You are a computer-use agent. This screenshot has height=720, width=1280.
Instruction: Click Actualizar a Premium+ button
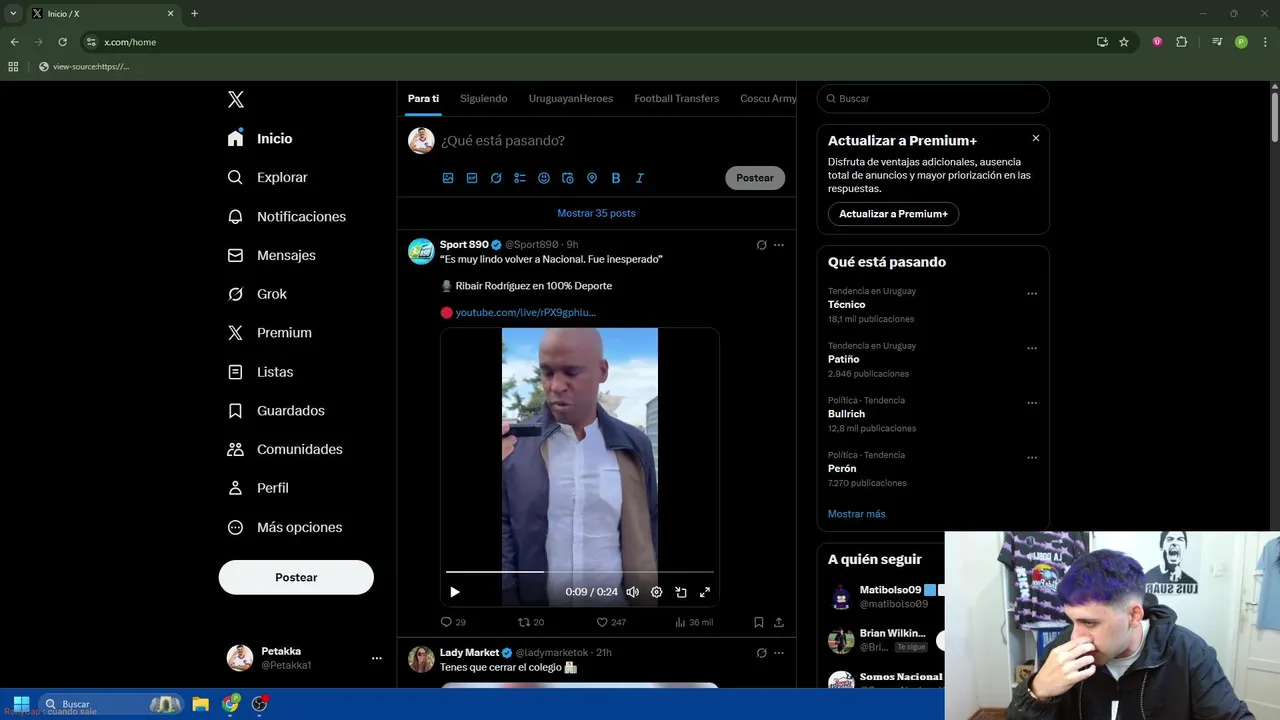point(893,214)
